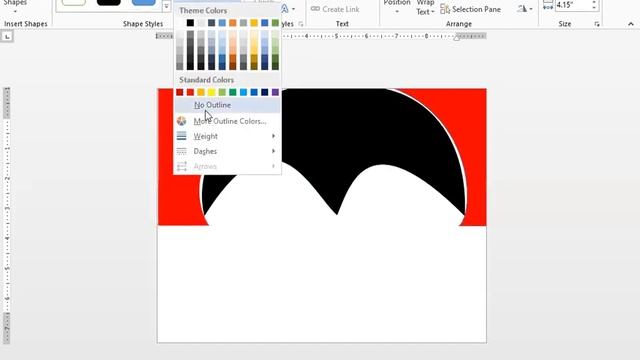Increase shape width with up stepper
Viewport: 640px width, 360px height.
594,2
